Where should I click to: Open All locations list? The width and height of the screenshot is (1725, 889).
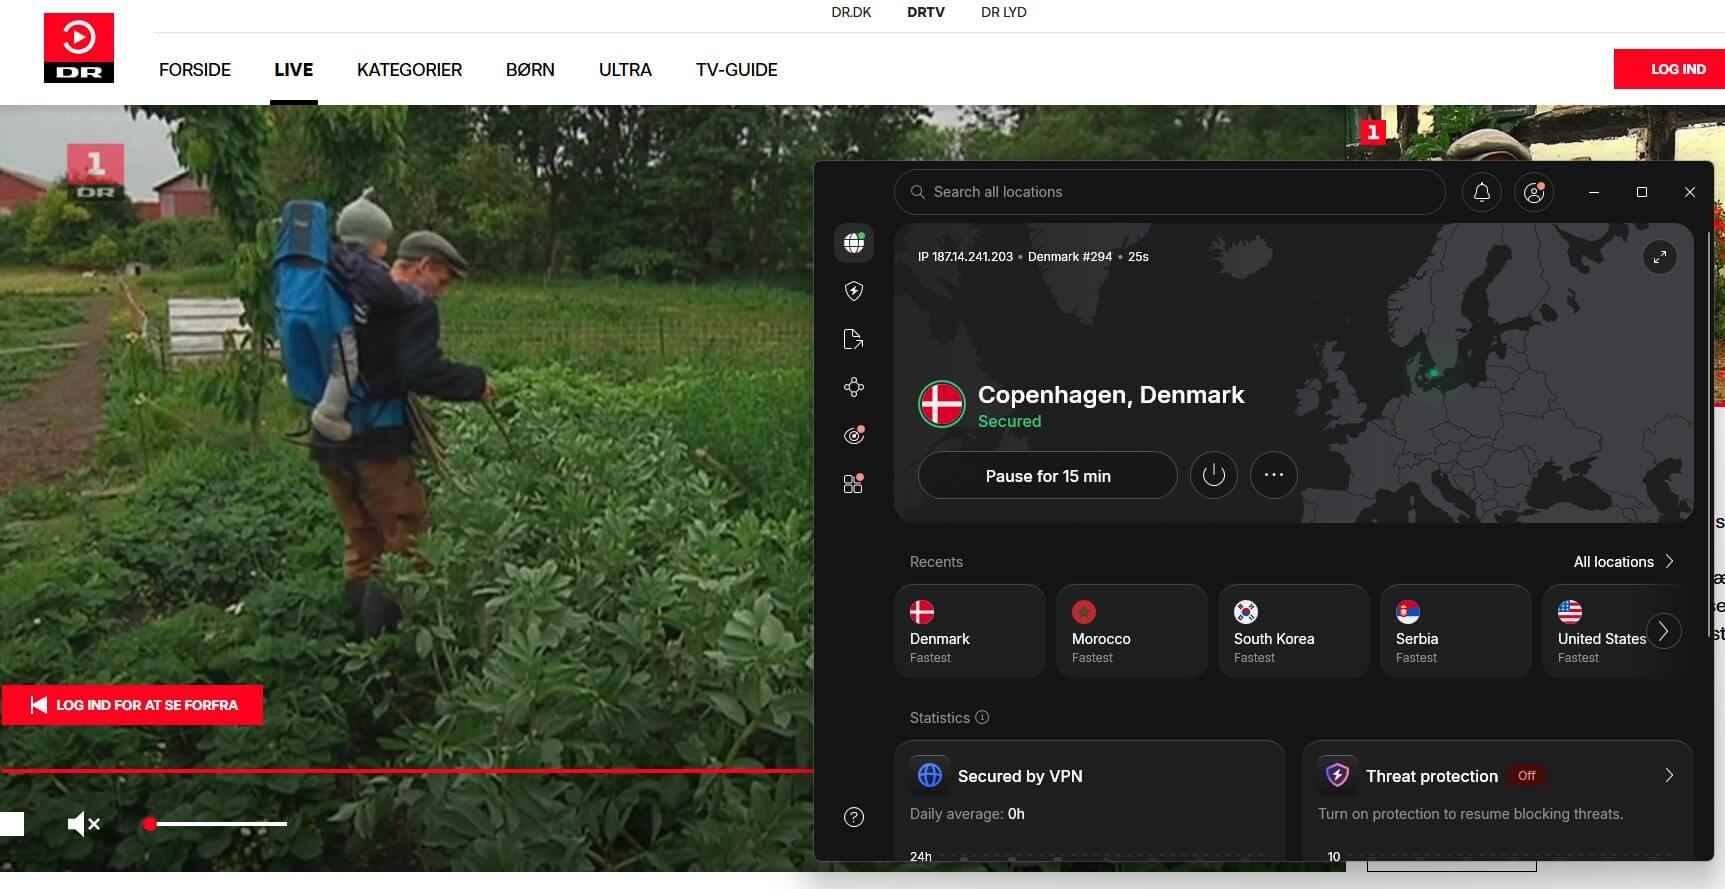click(x=1624, y=562)
